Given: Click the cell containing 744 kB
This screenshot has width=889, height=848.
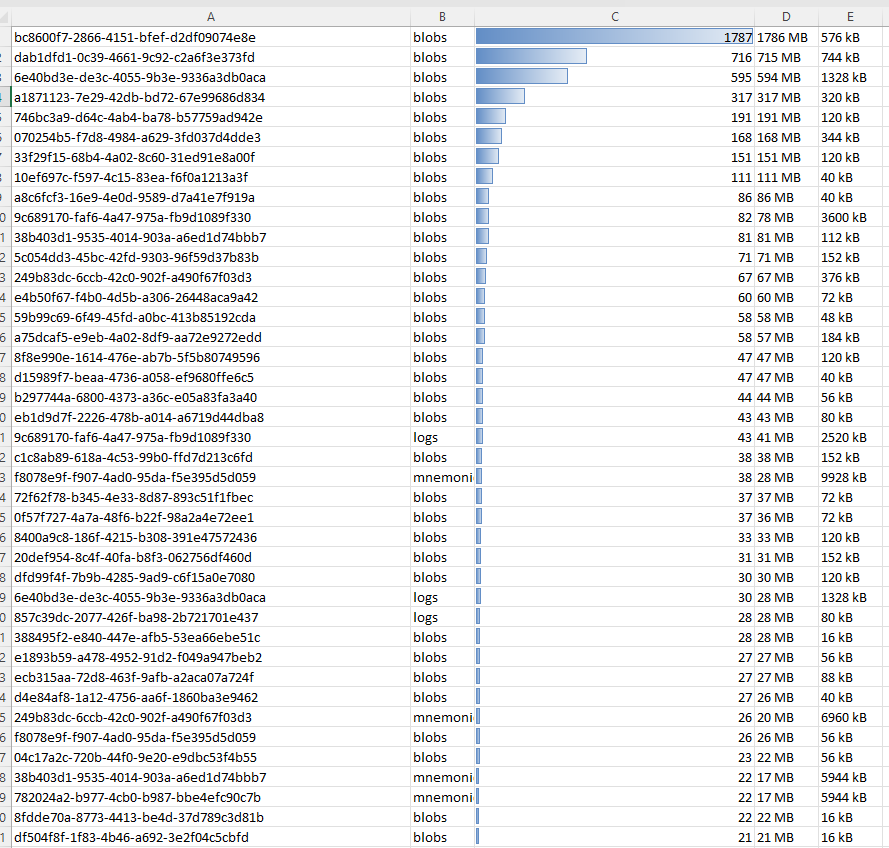Looking at the screenshot, I should (x=850, y=57).
